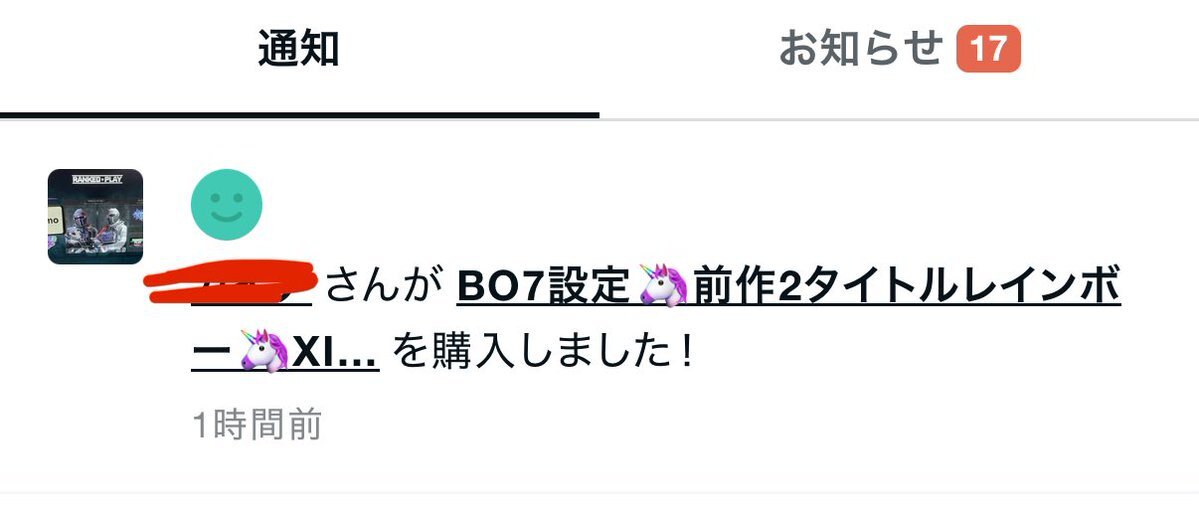Open the Ranked Play product thumbnail
Image resolution: width=1199 pixels, height=514 pixels.
(x=96, y=216)
